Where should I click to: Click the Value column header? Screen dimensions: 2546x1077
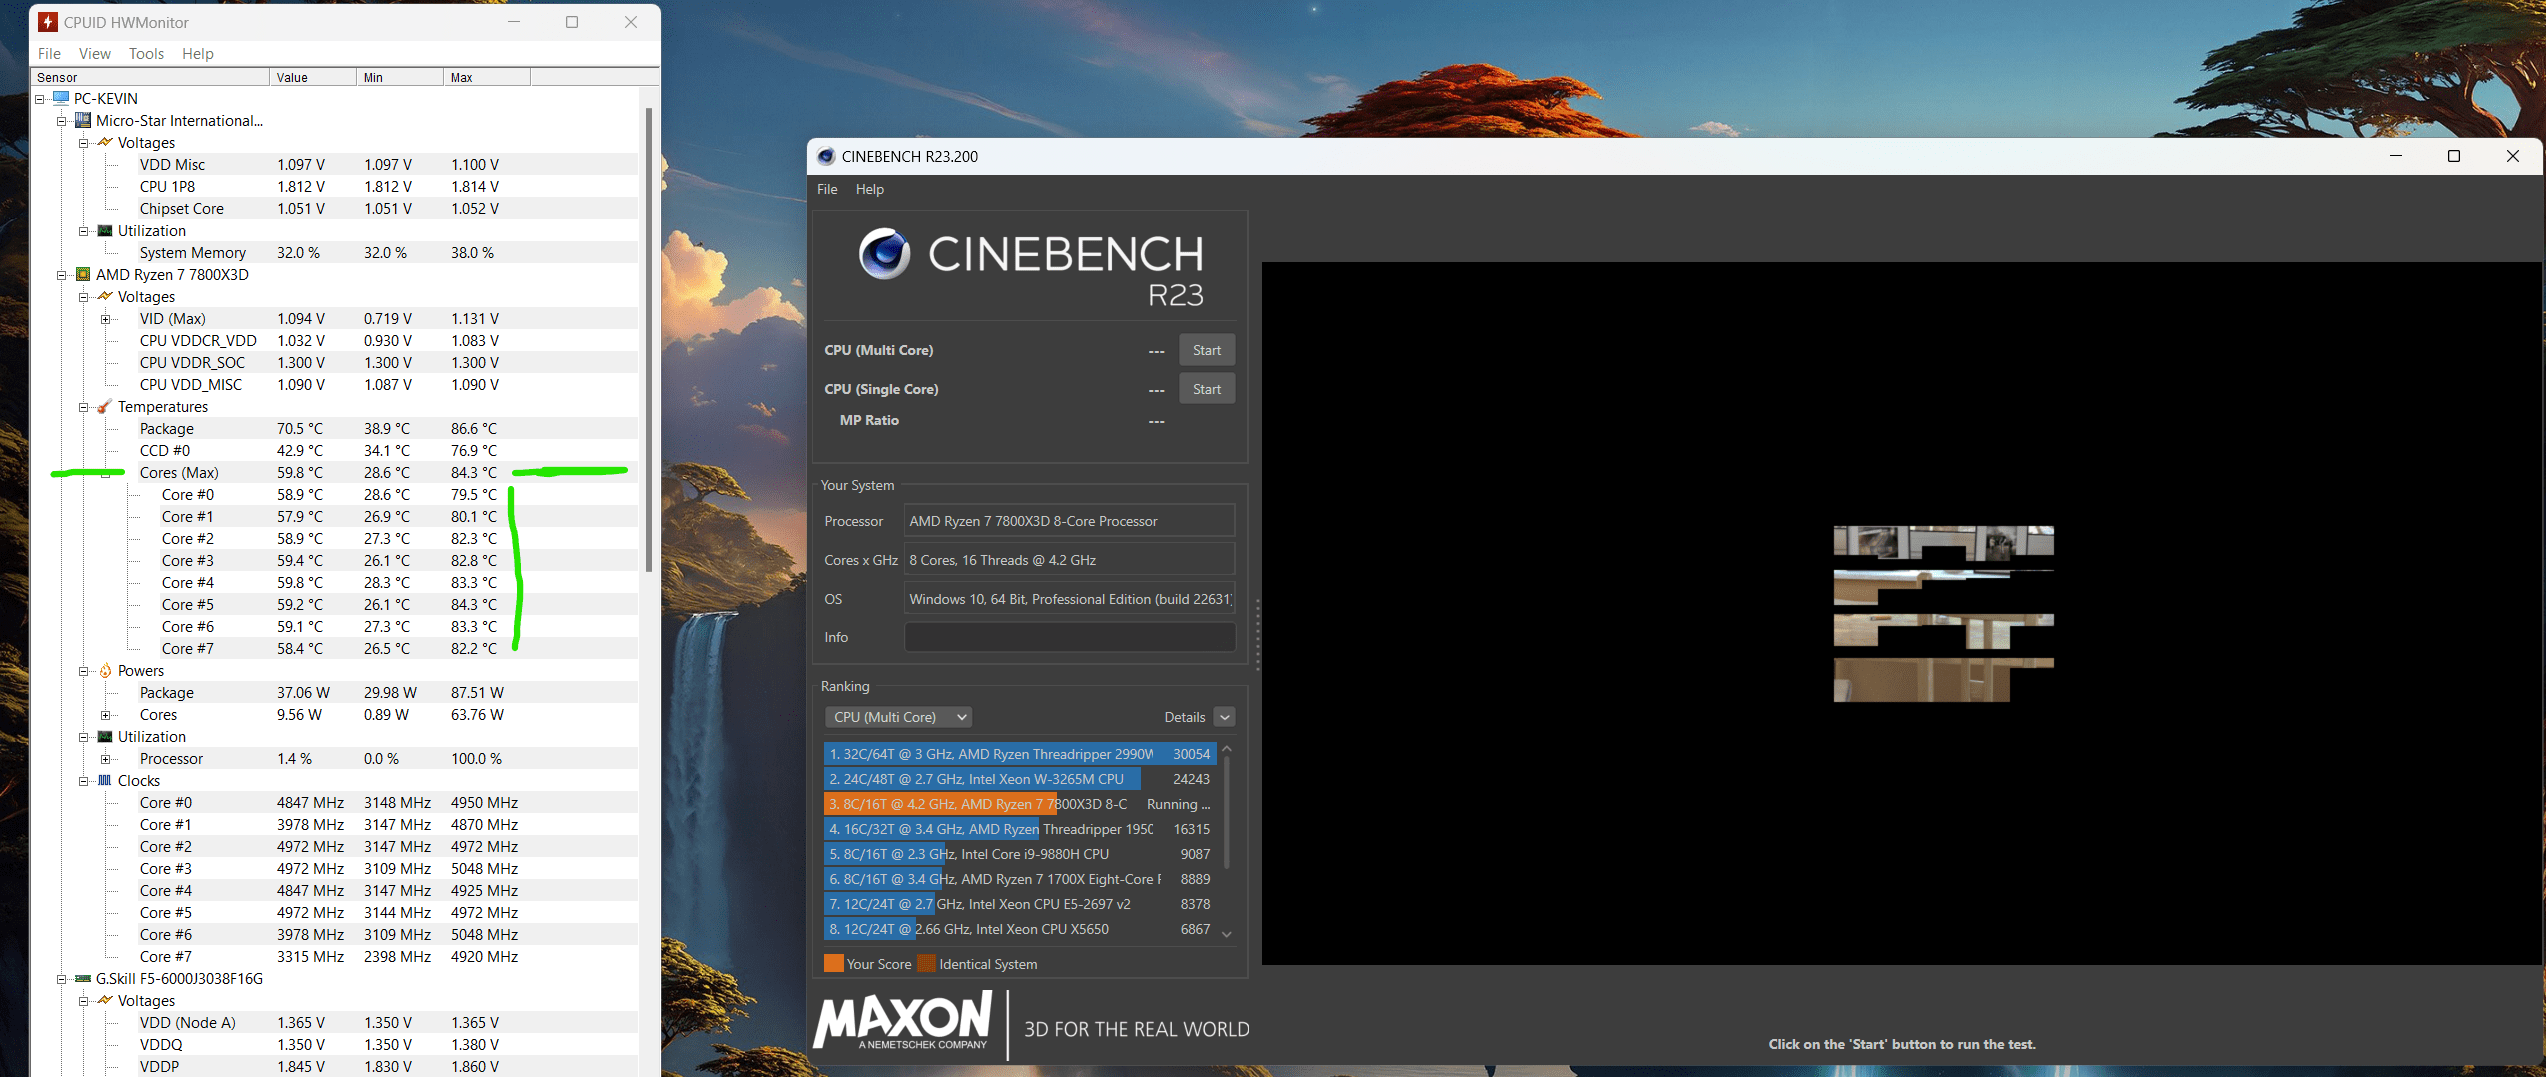[x=313, y=77]
